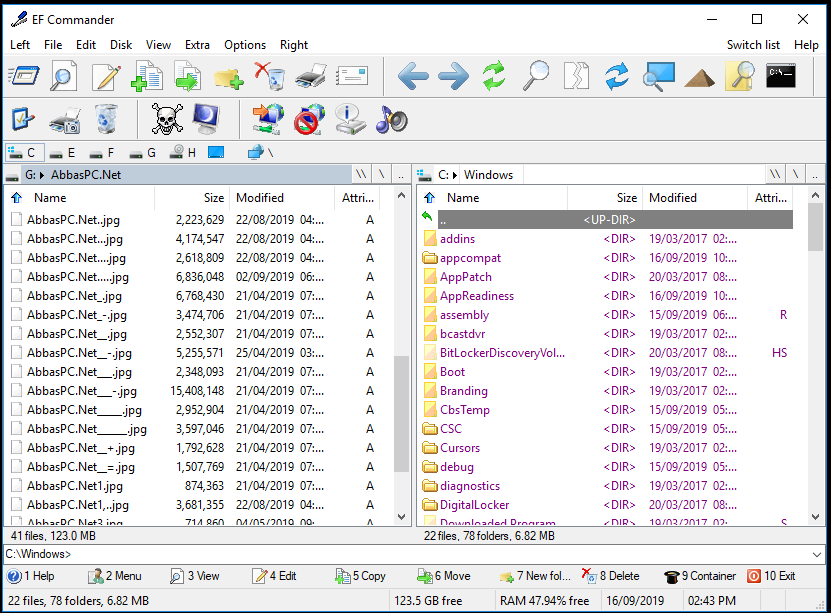831x613 pixels.
Task: Switch to drive G
Action: (143, 153)
